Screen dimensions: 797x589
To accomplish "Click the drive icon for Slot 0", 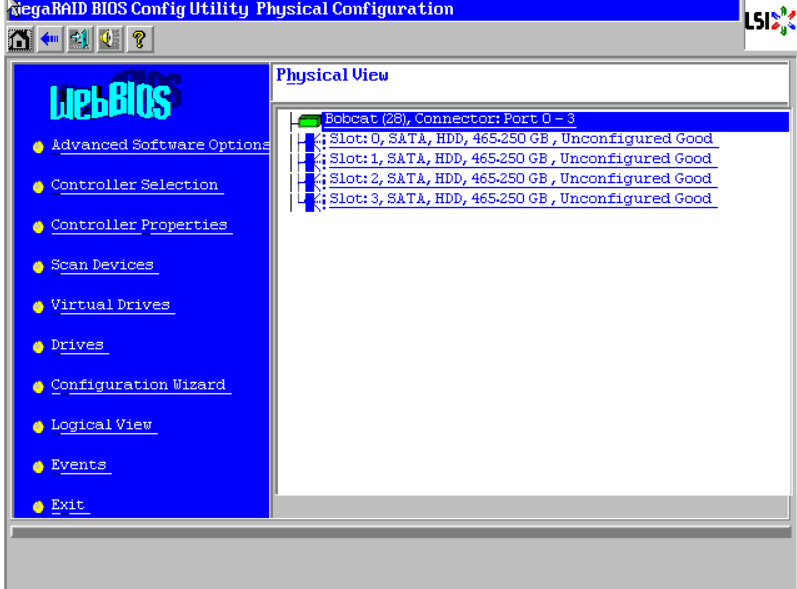I will click(314, 141).
